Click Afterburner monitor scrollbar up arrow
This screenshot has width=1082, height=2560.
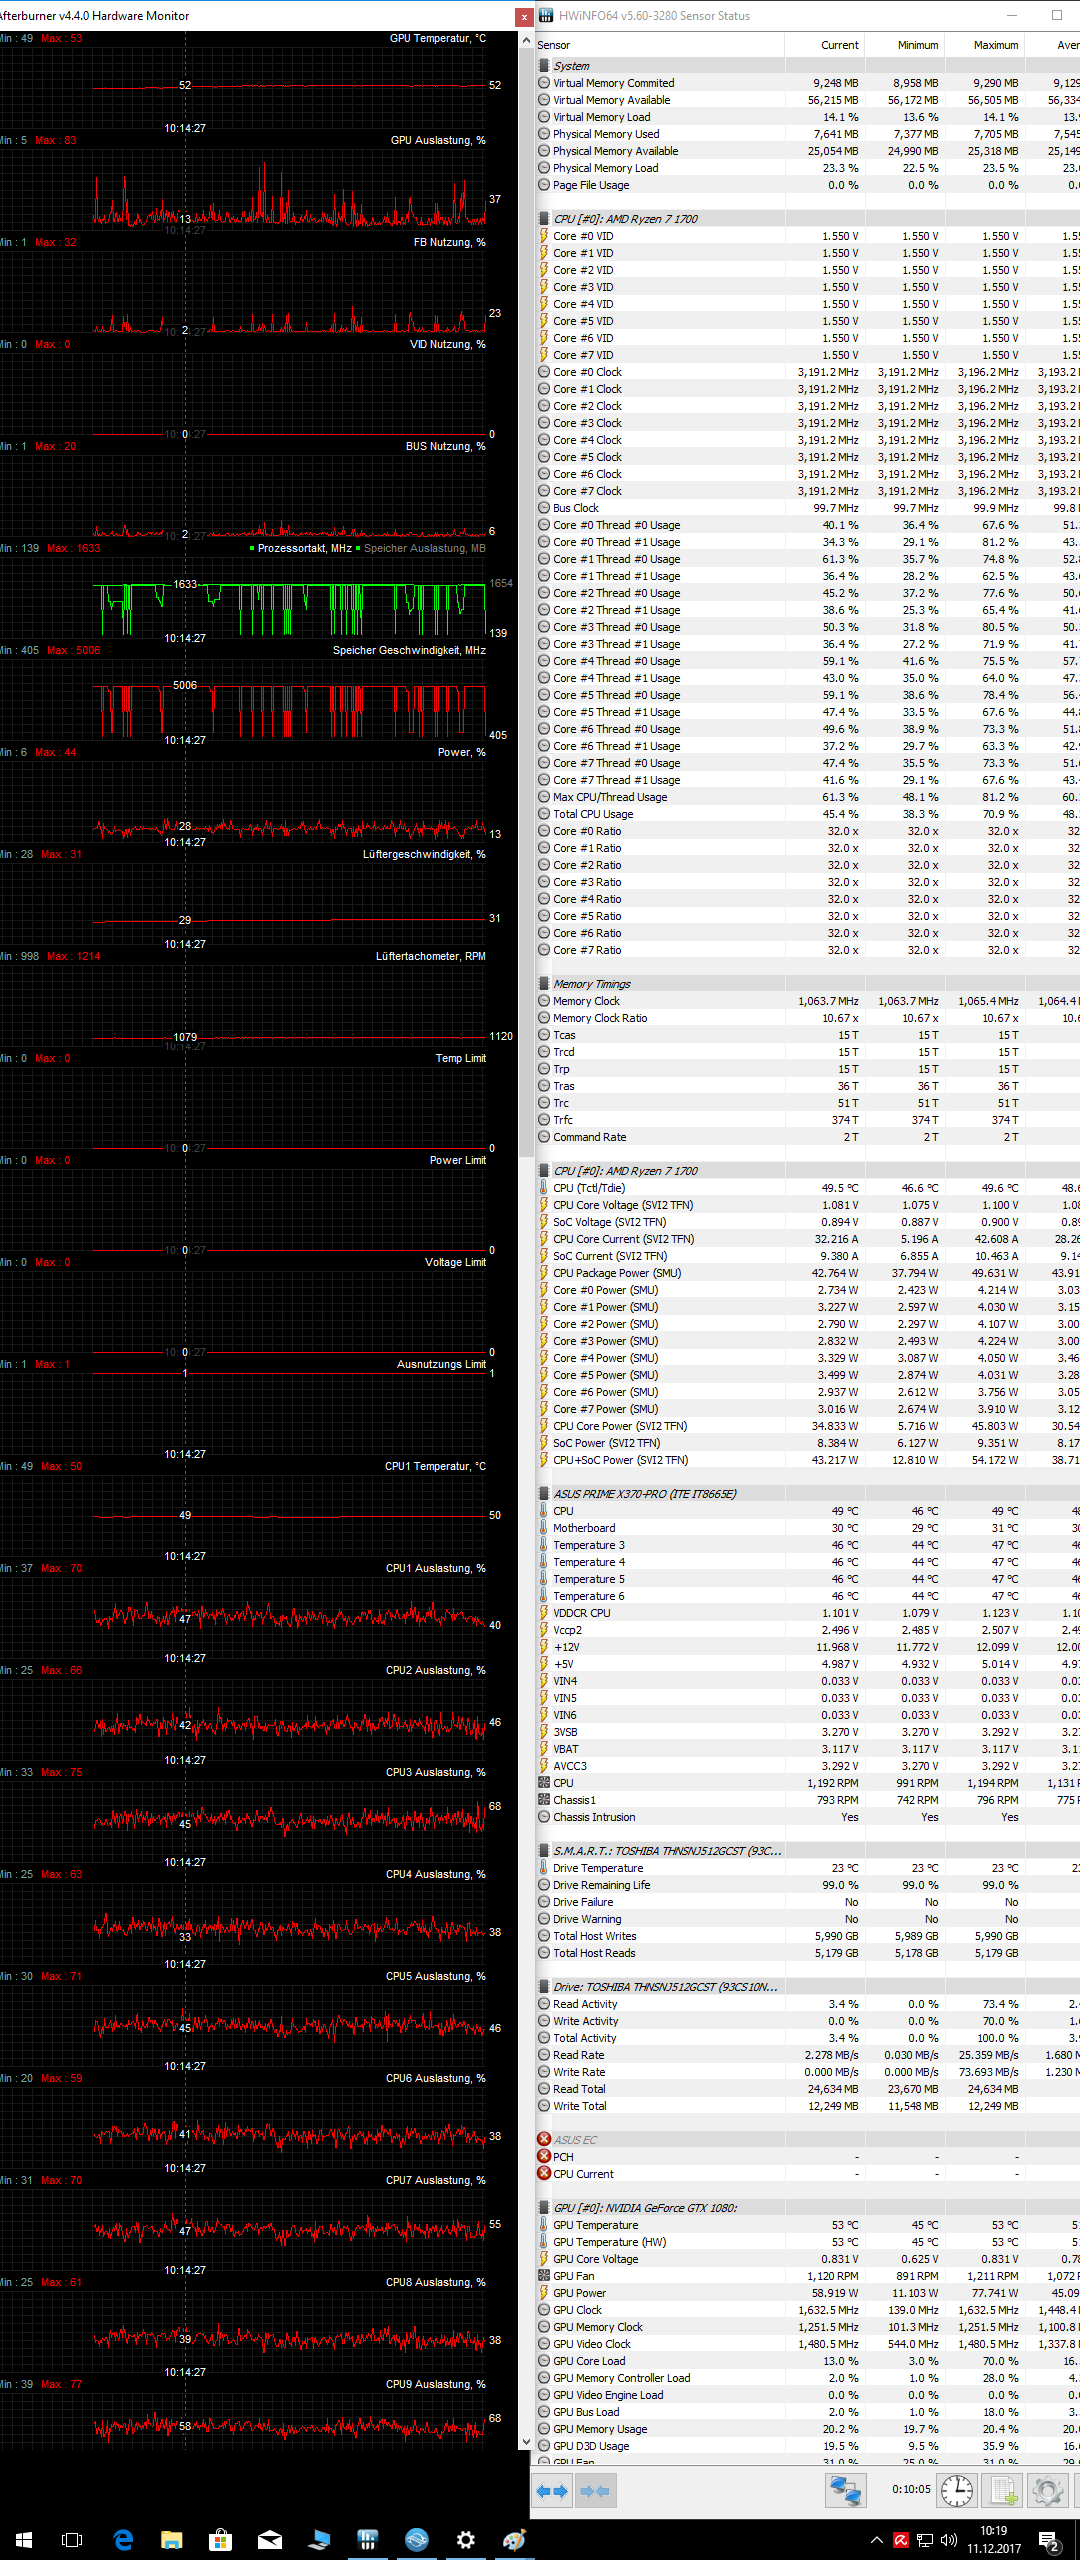[x=526, y=41]
